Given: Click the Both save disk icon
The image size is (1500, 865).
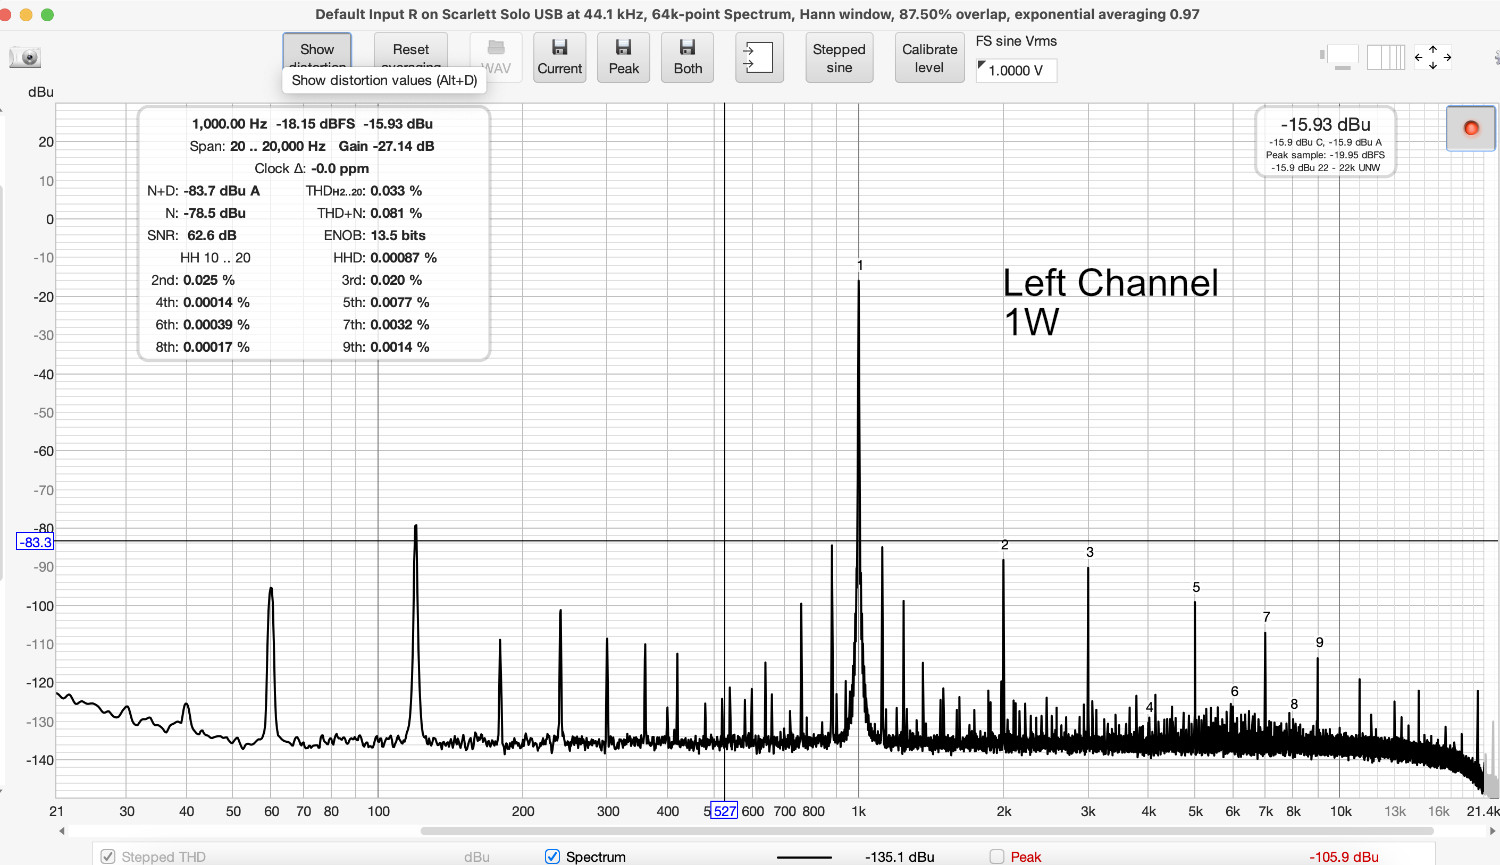Looking at the screenshot, I should point(687,57).
